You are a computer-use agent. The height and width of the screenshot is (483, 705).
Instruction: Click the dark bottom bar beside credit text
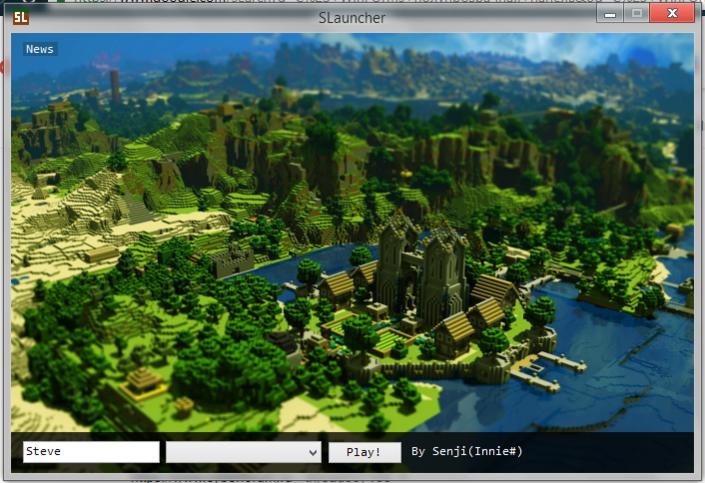click(x=607, y=452)
